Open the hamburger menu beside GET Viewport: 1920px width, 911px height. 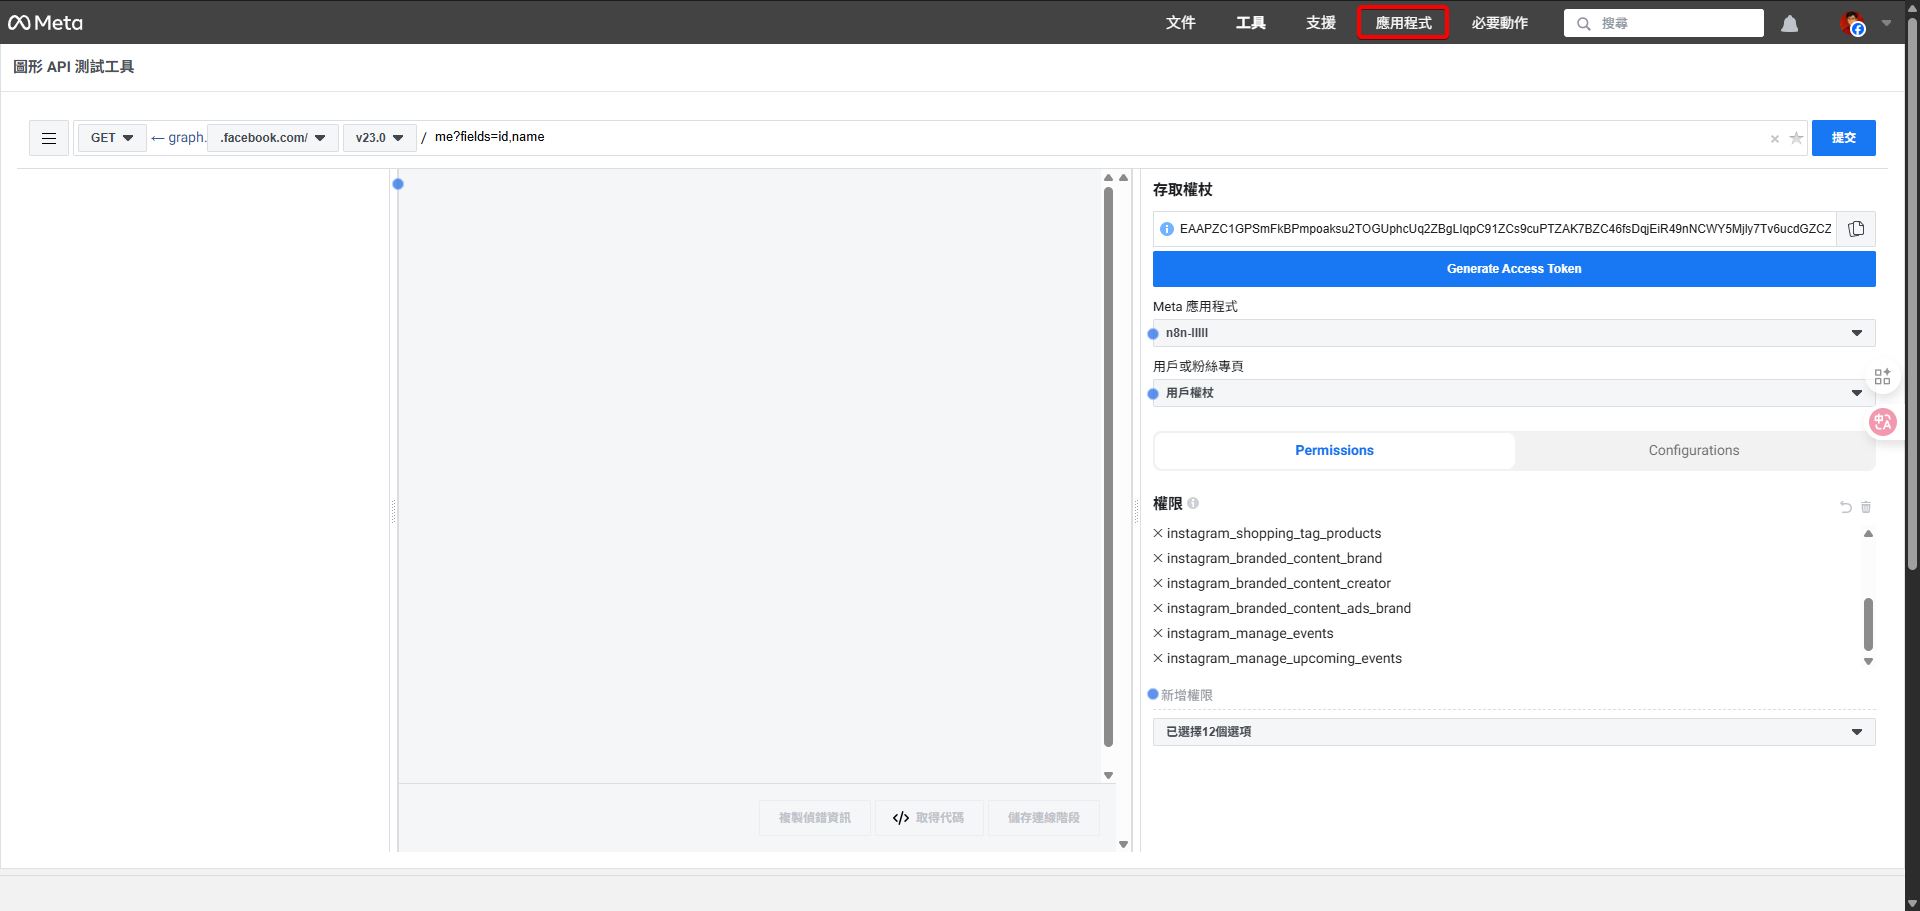[48, 138]
